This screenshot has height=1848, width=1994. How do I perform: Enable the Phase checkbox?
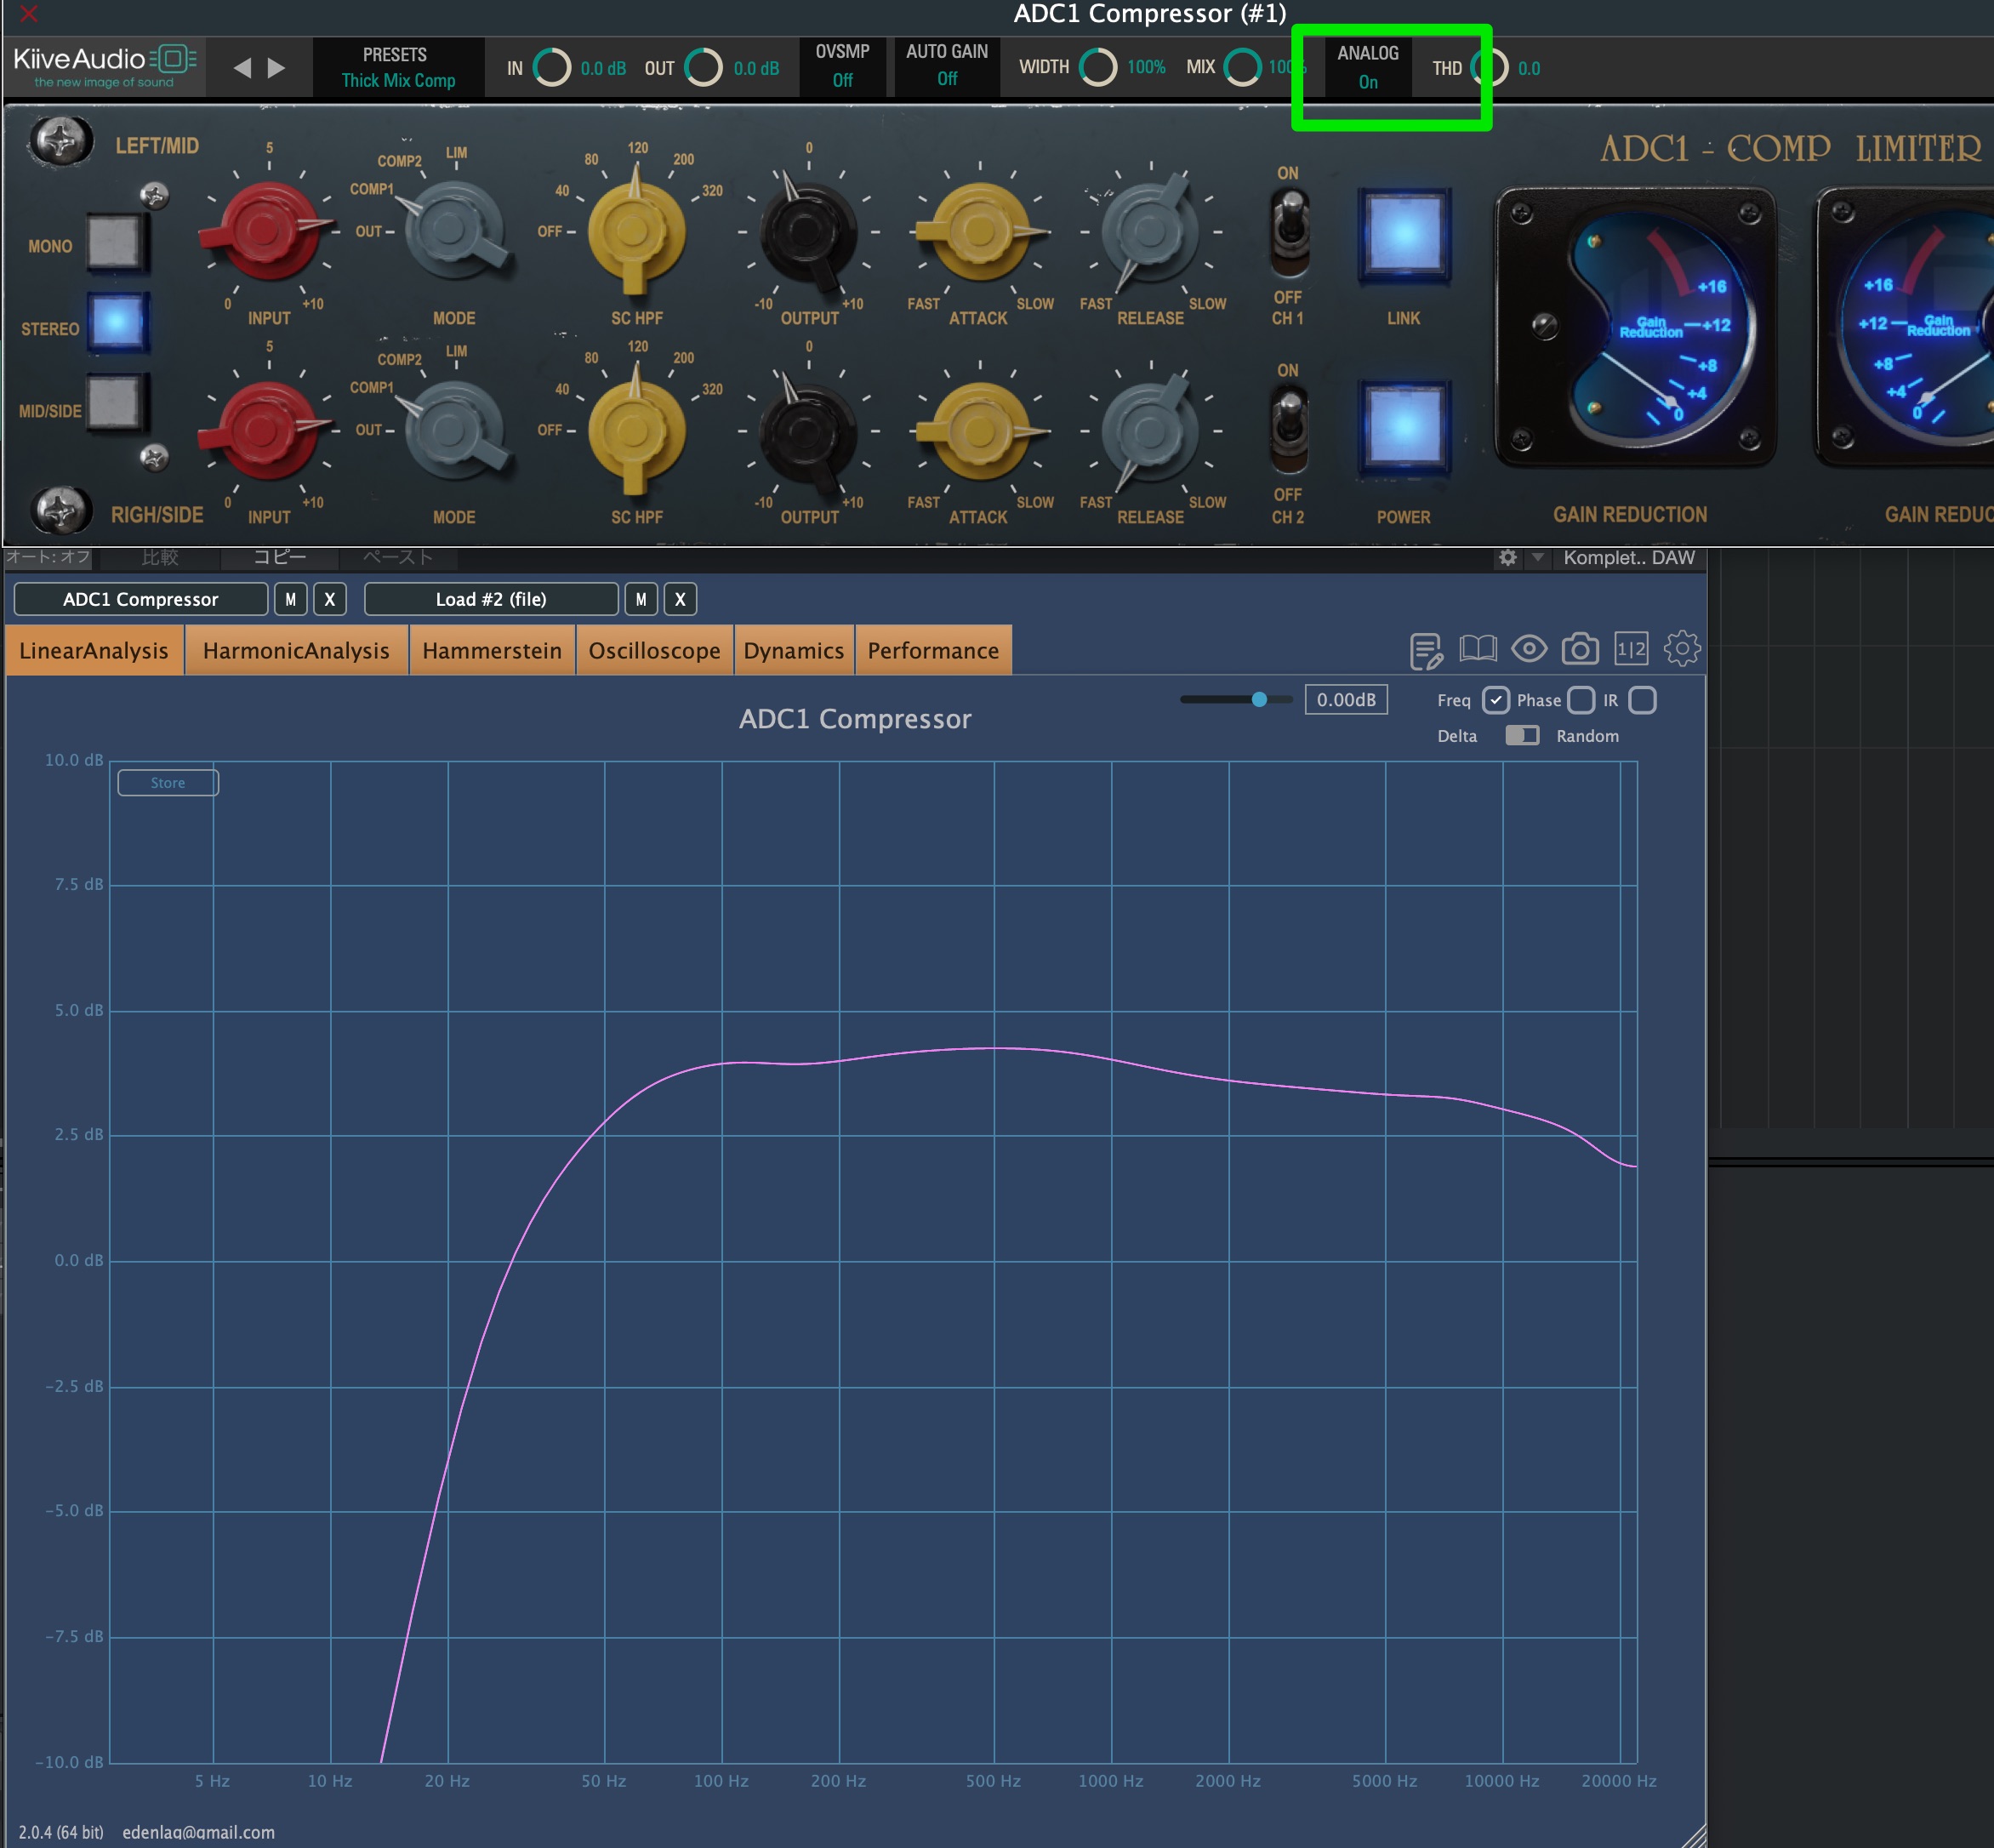[1580, 700]
